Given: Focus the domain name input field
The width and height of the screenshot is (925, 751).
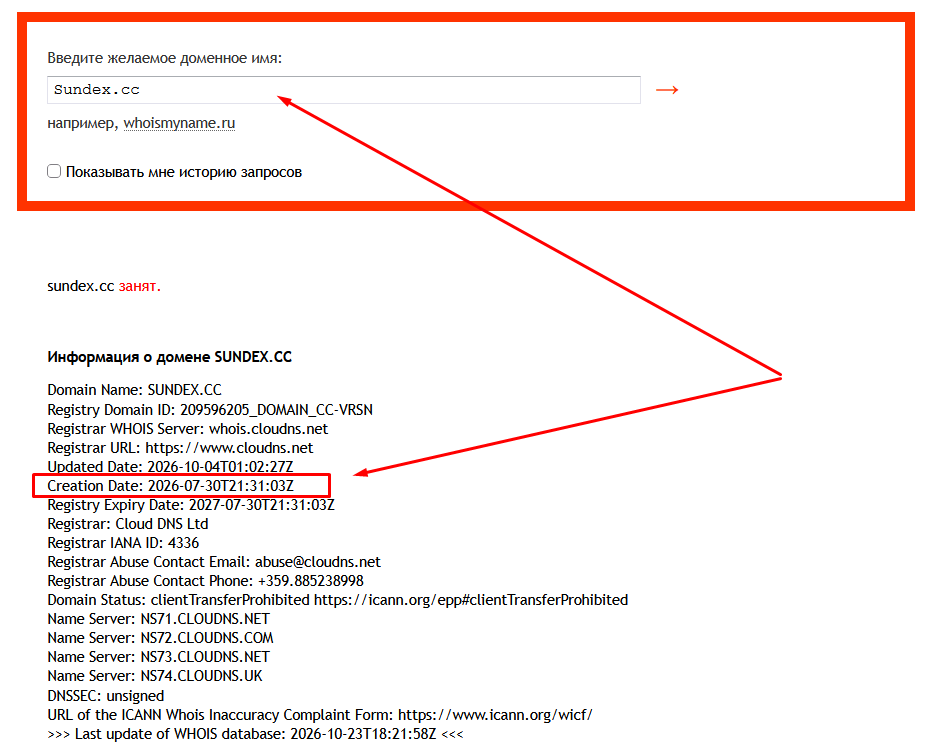Looking at the screenshot, I should [343, 90].
